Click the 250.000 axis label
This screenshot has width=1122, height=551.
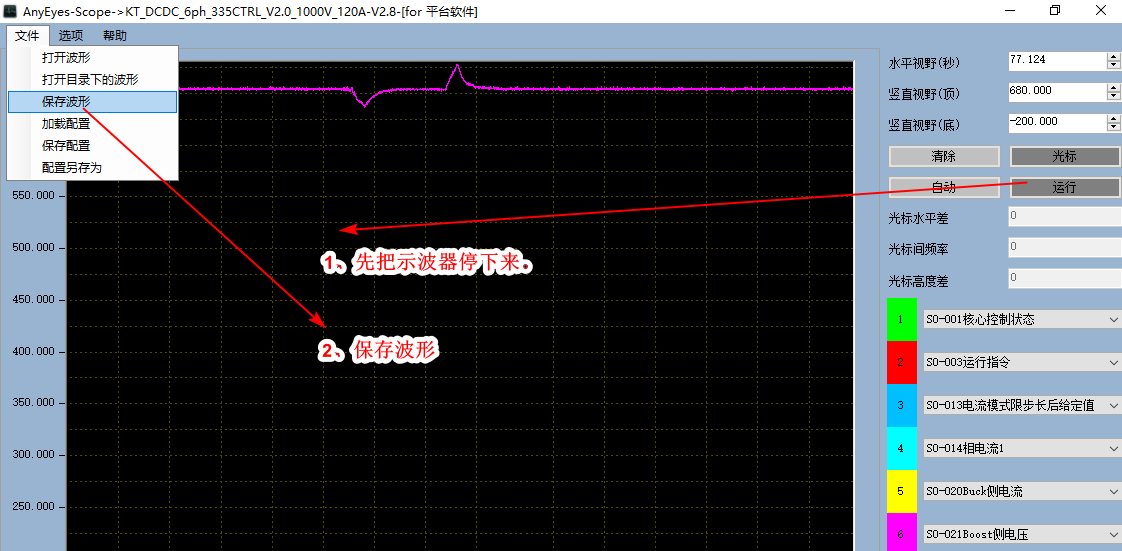click(x=34, y=507)
